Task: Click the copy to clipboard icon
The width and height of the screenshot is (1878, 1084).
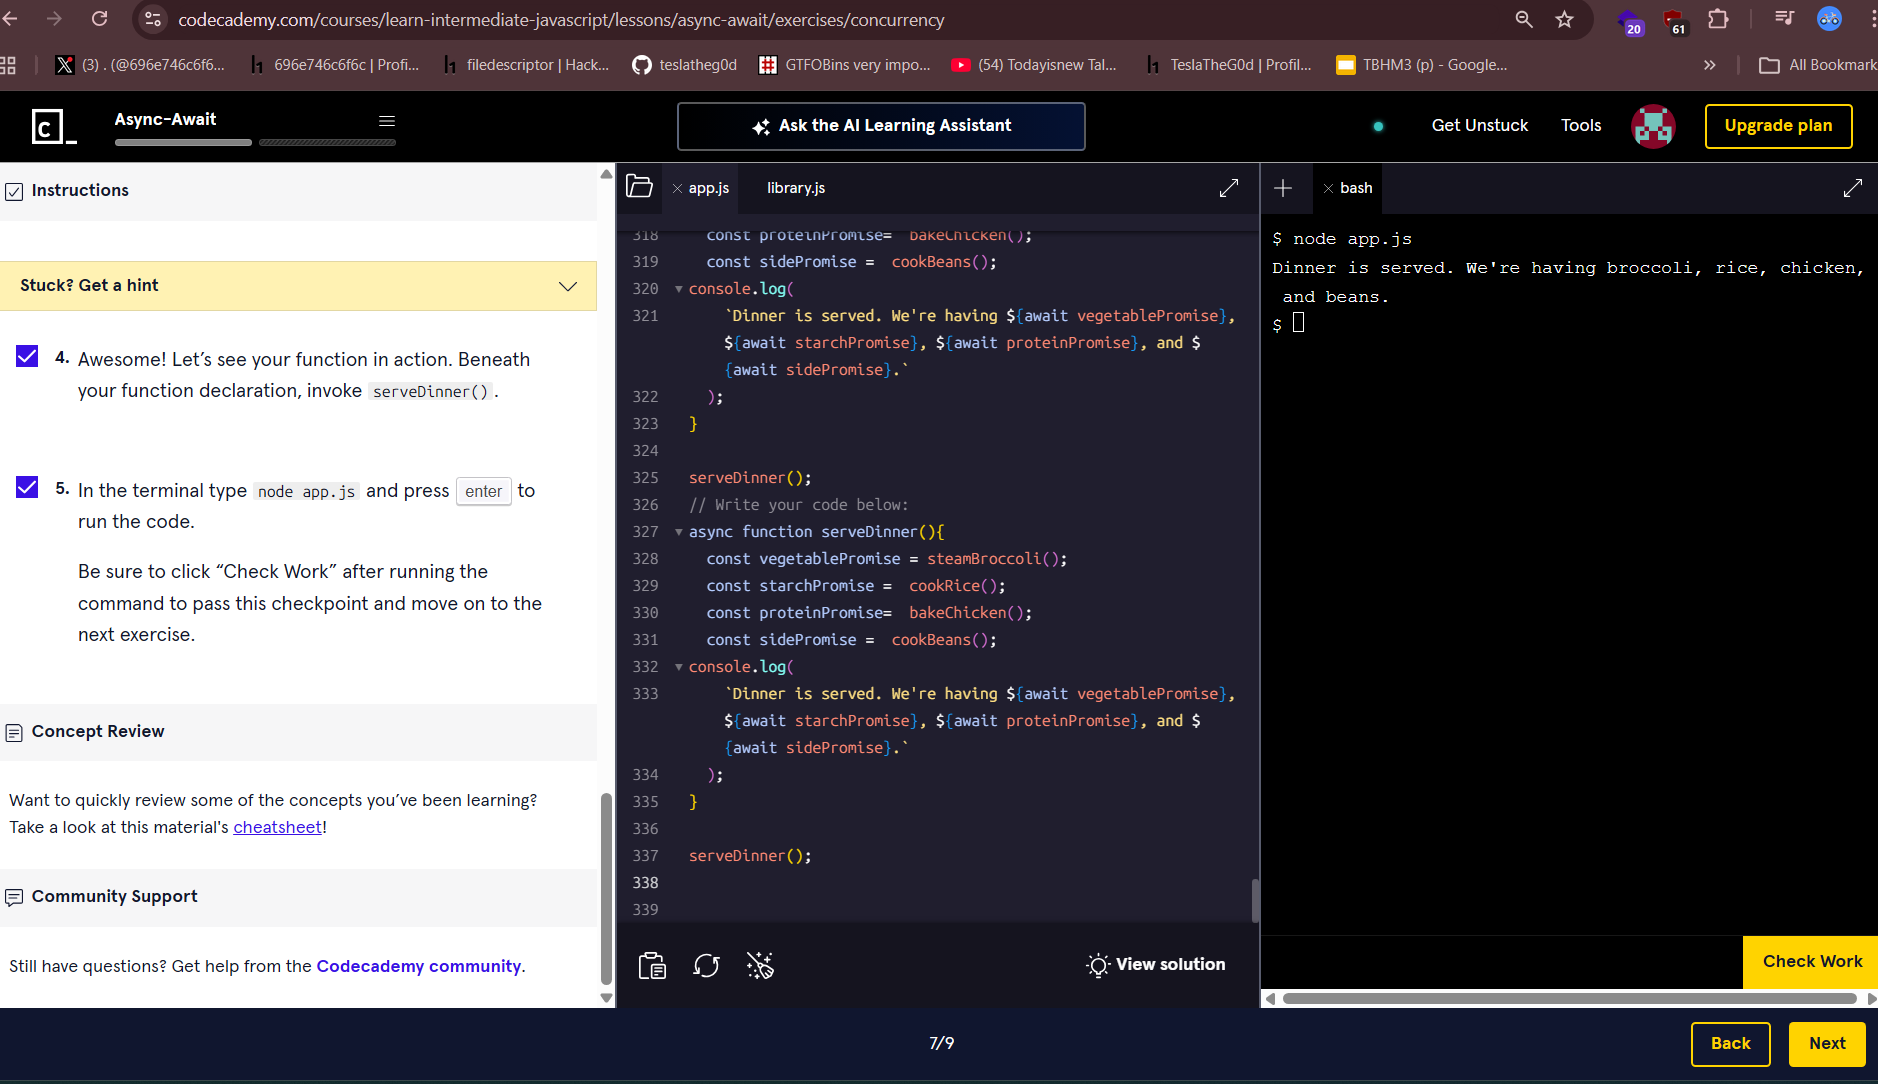Action: tap(652, 965)
